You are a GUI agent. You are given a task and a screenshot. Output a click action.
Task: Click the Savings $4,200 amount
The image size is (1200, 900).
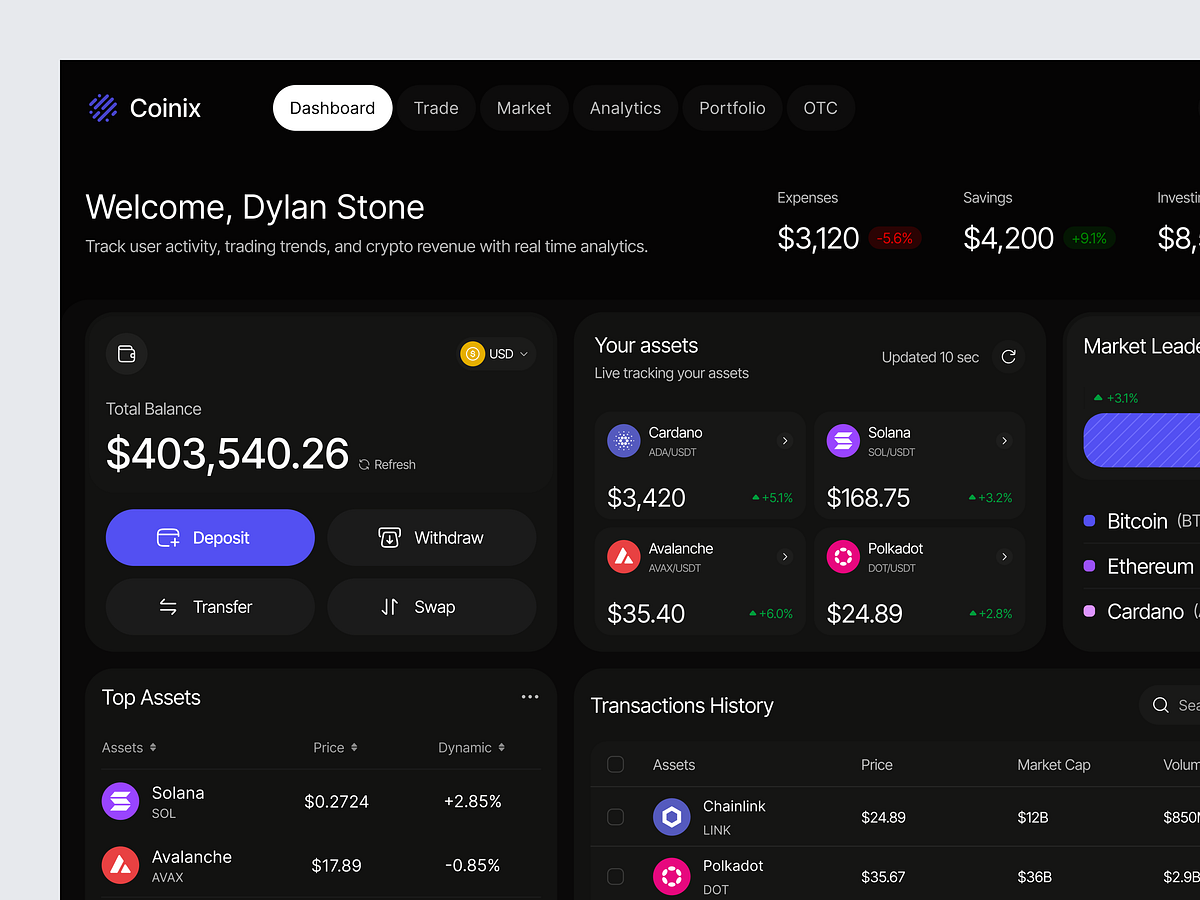[1008, 238]
